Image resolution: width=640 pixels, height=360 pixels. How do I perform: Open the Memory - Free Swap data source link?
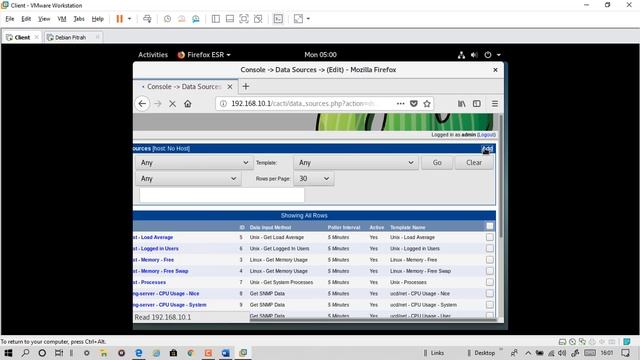[x=160, y=271]
